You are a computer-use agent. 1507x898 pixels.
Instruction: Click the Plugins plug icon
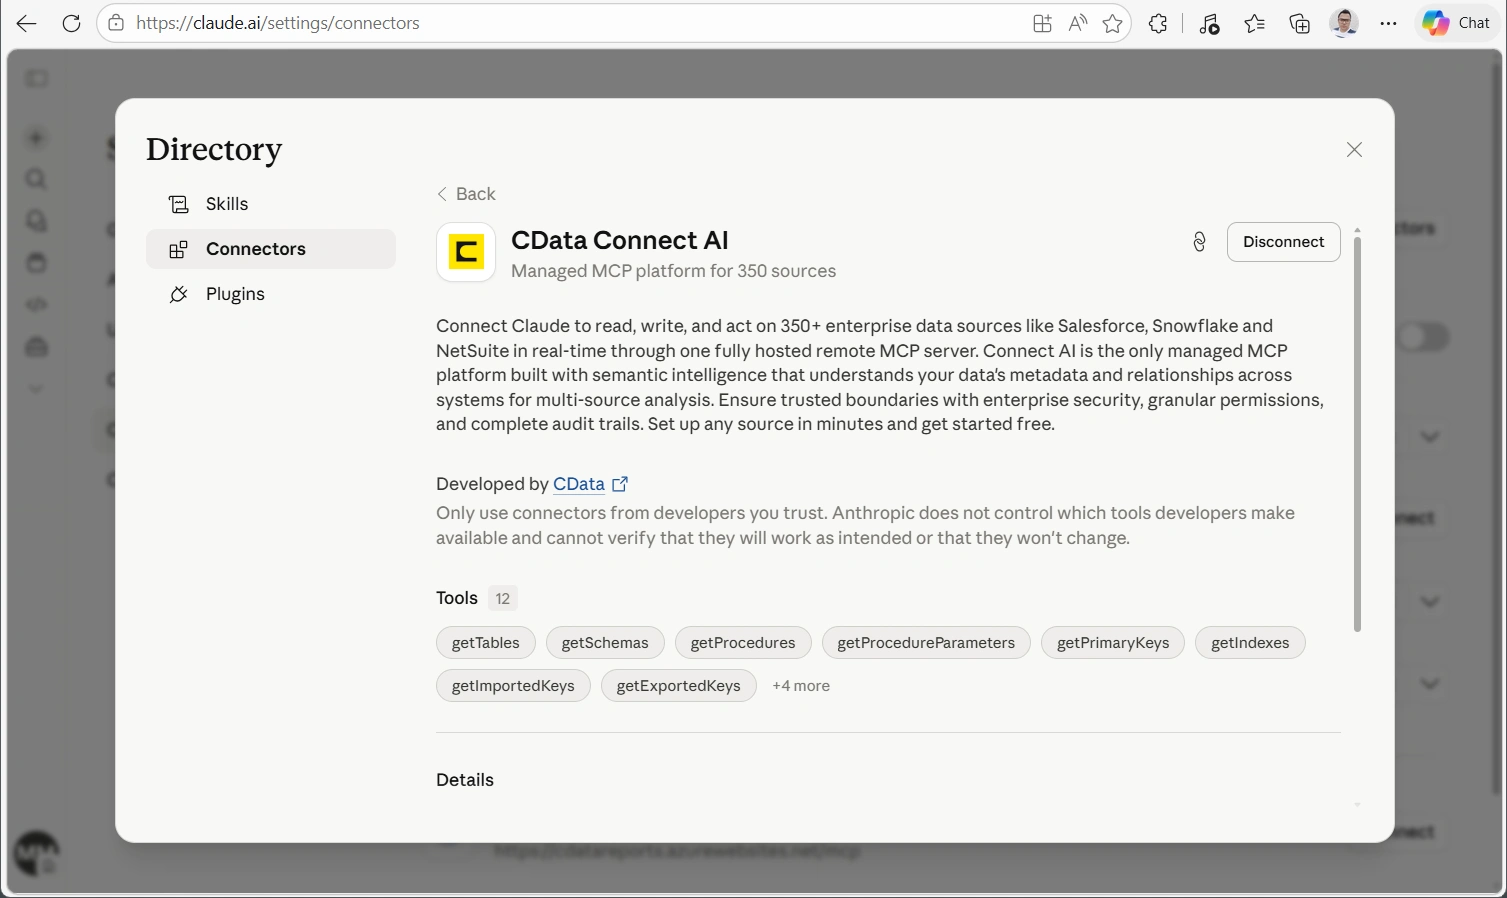178,294
